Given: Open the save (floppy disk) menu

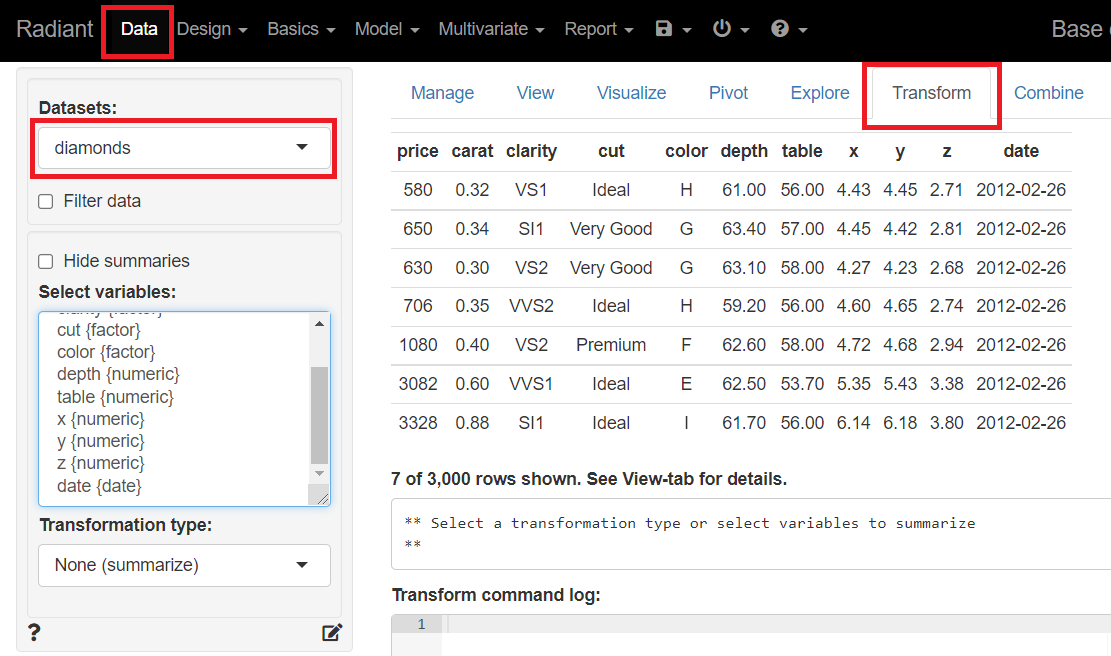Looking at the screenshot, I should click(x=672, y=29).
